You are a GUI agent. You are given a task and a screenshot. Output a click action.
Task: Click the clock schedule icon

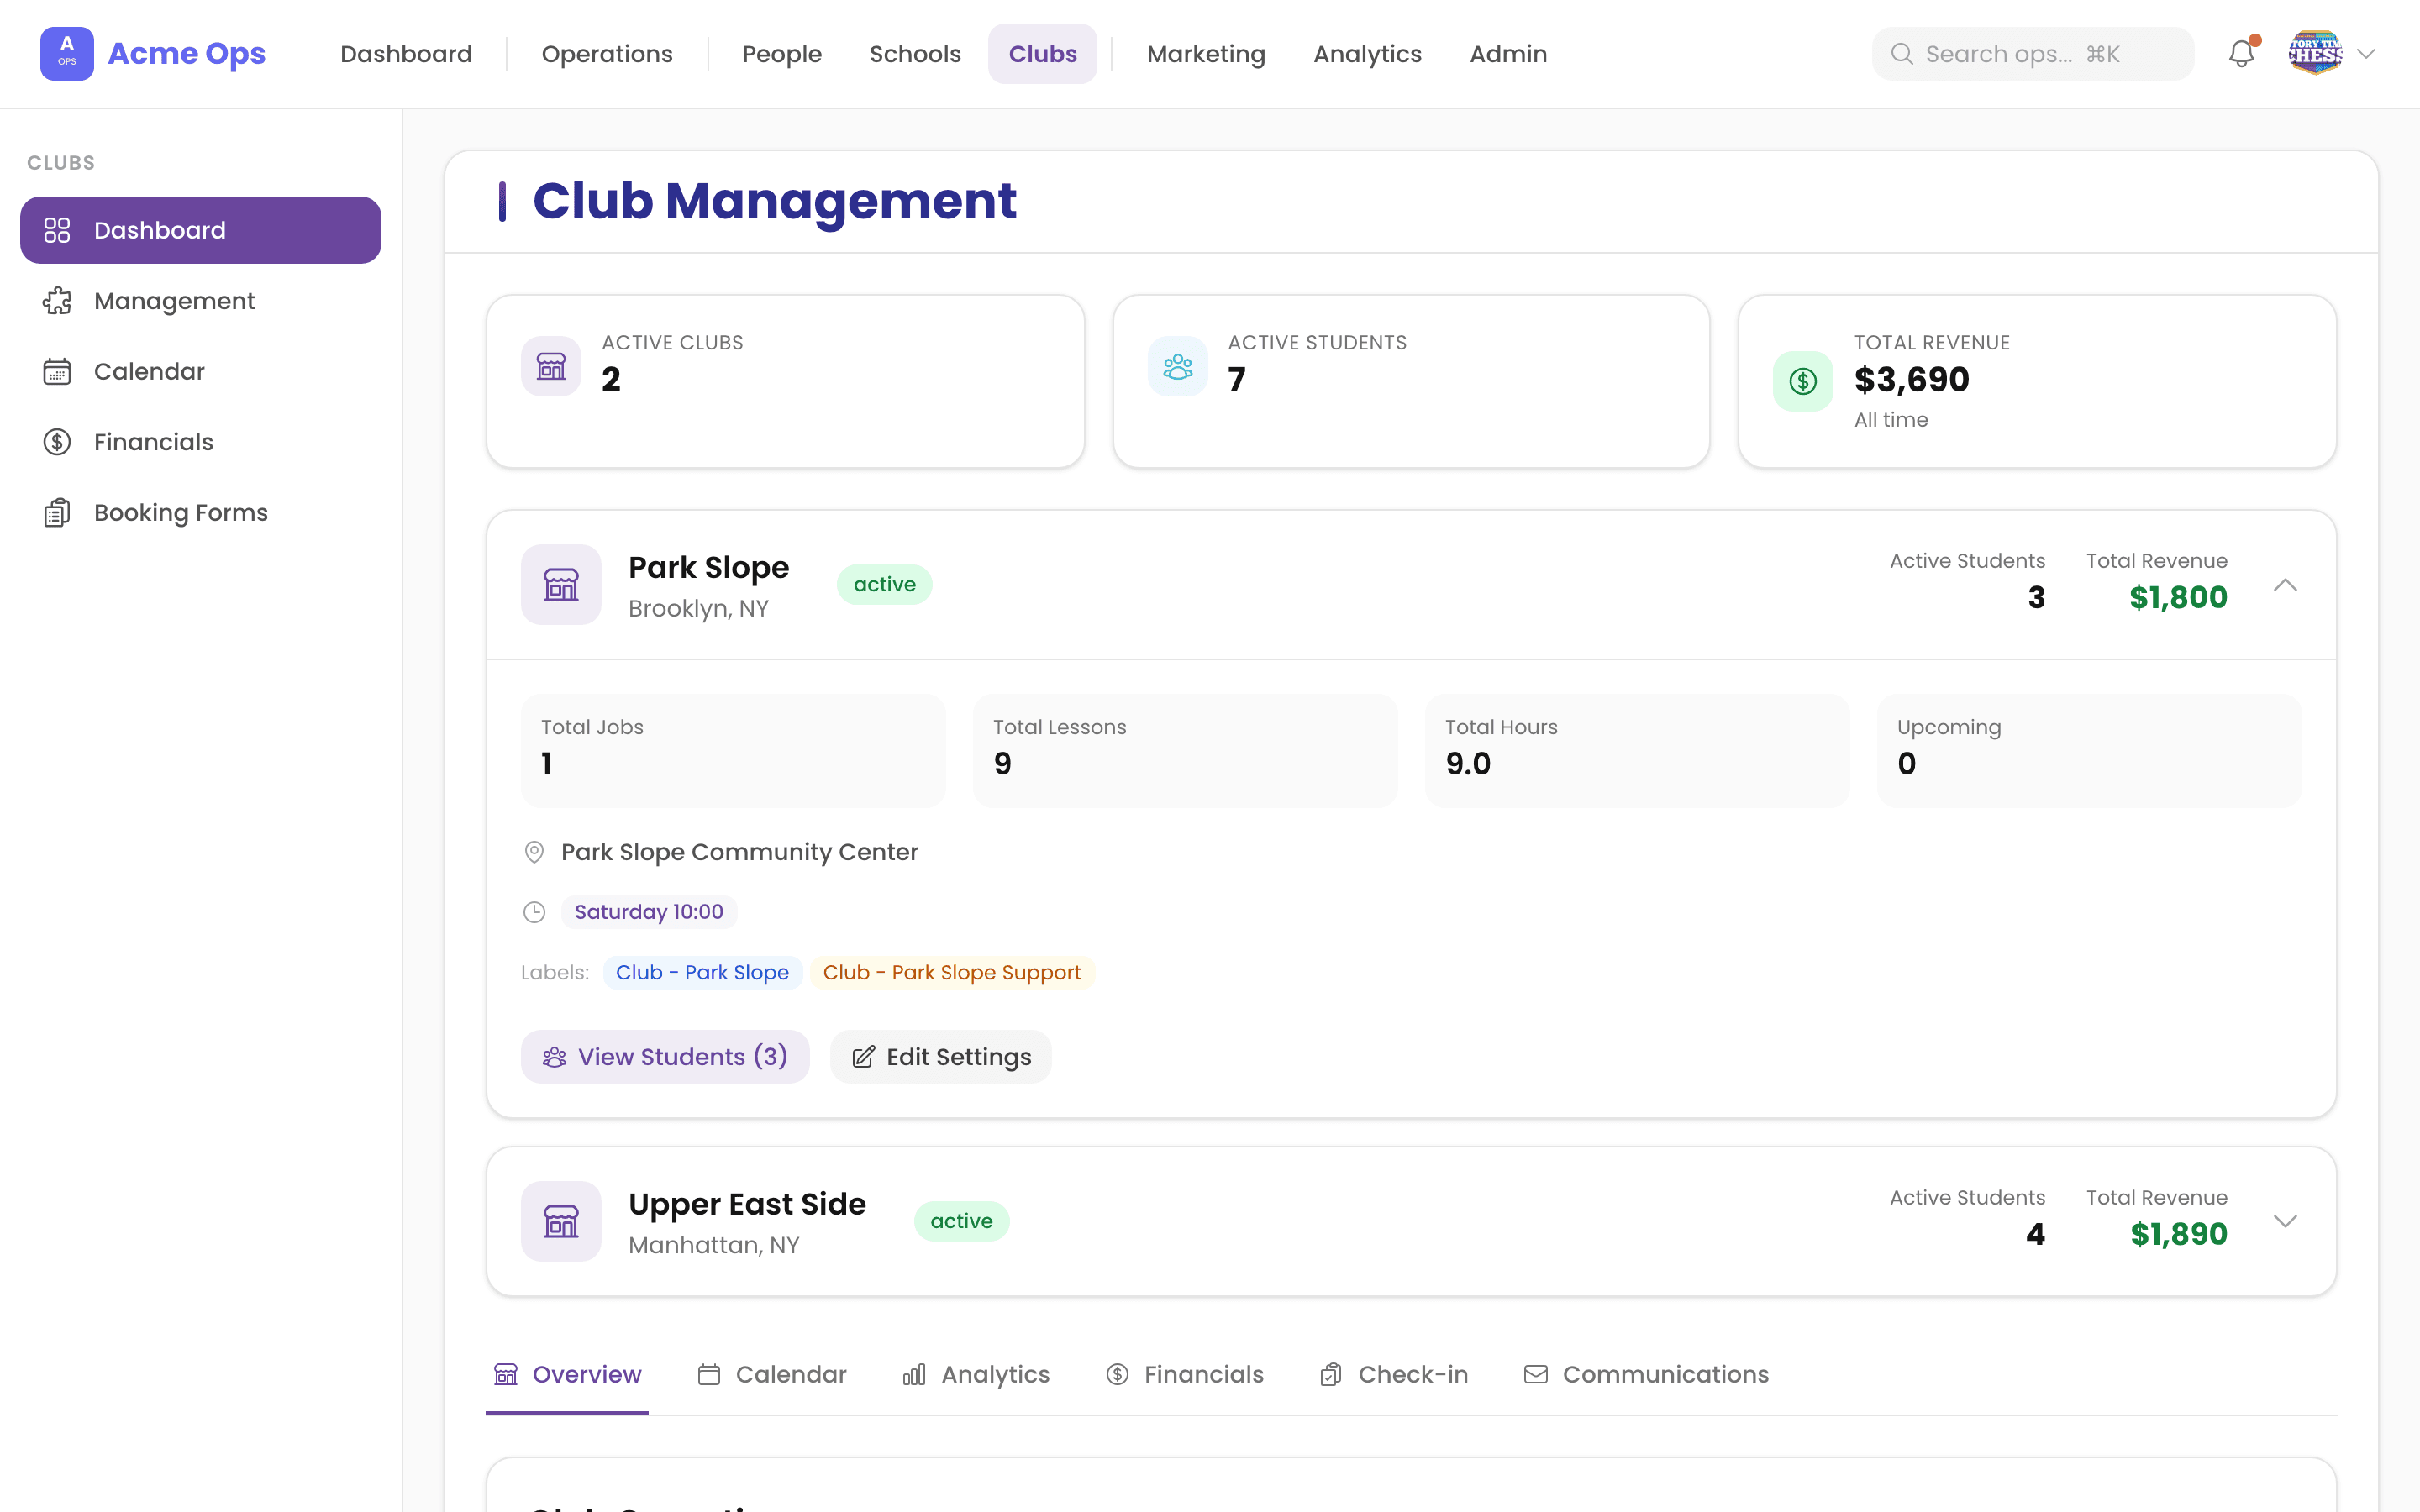point(534,912)
